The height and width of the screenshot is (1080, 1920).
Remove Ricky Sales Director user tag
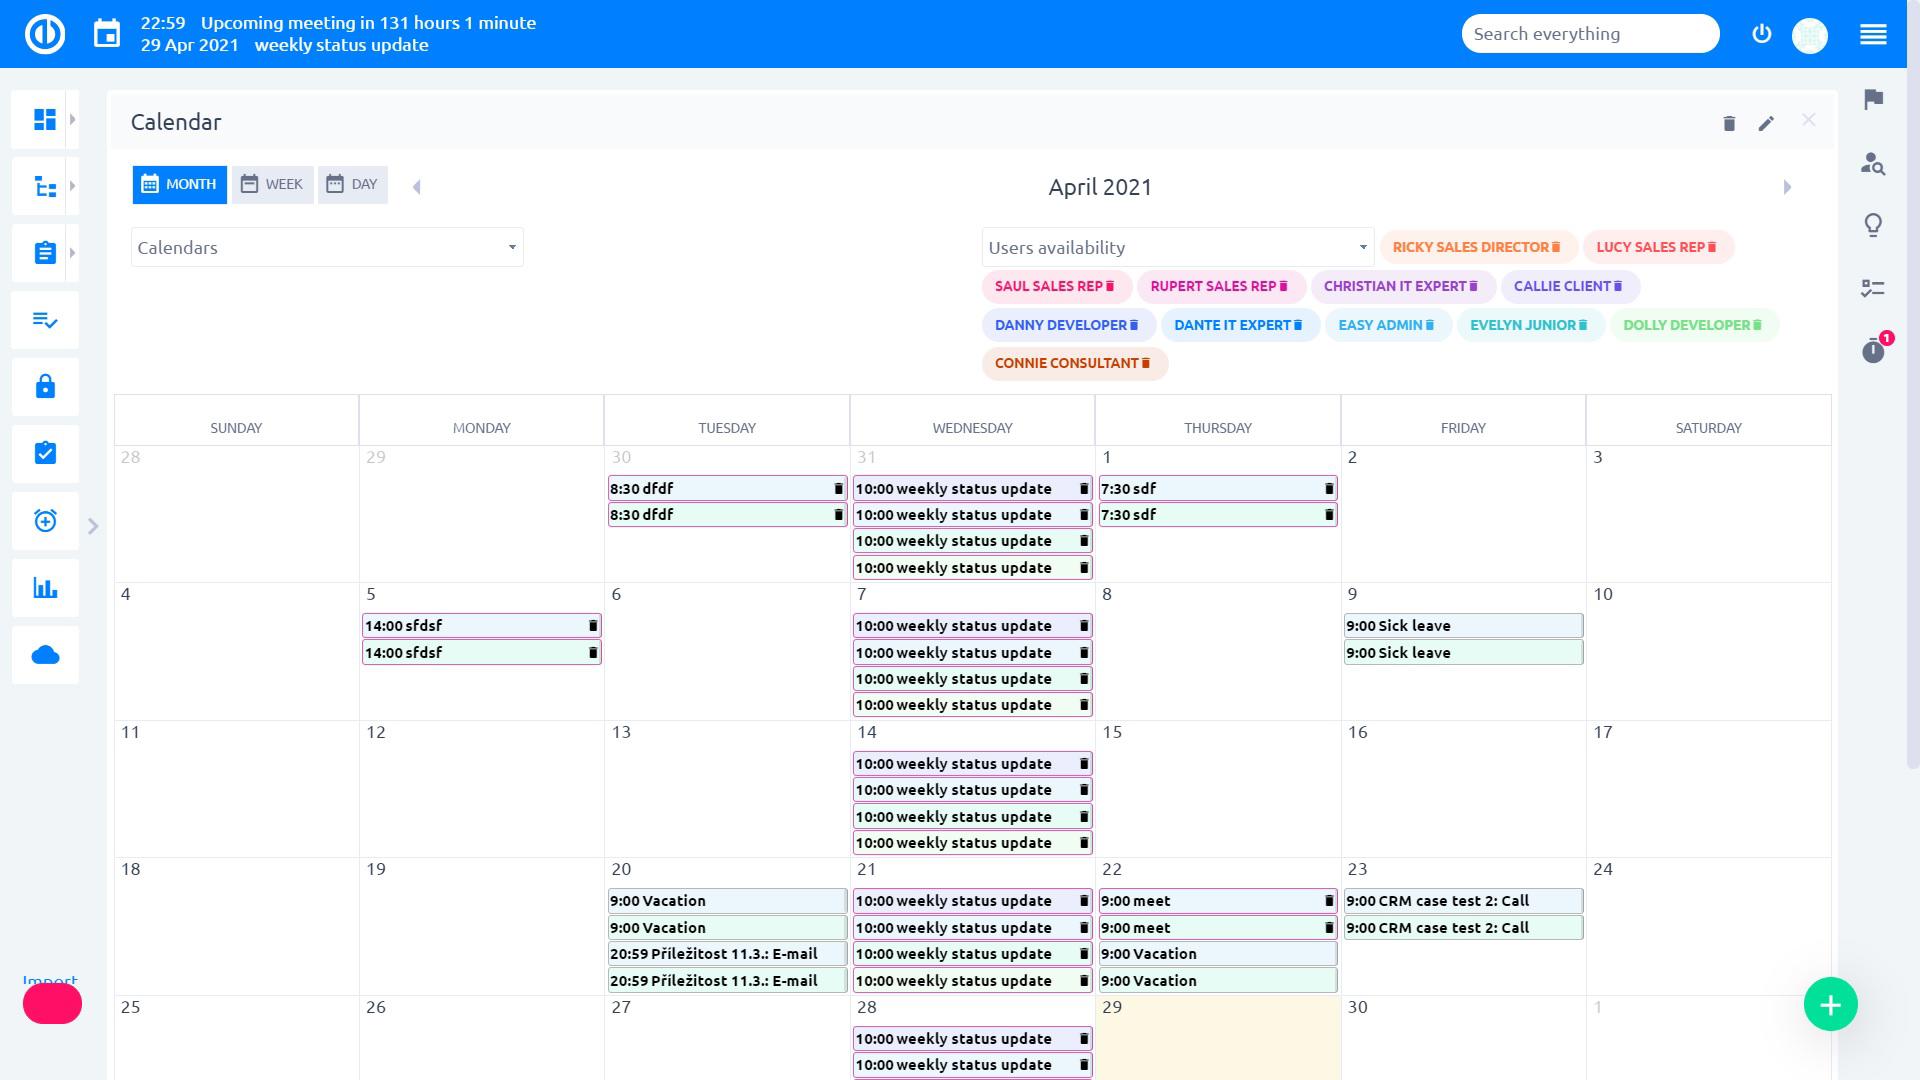tap(1556, 247)
